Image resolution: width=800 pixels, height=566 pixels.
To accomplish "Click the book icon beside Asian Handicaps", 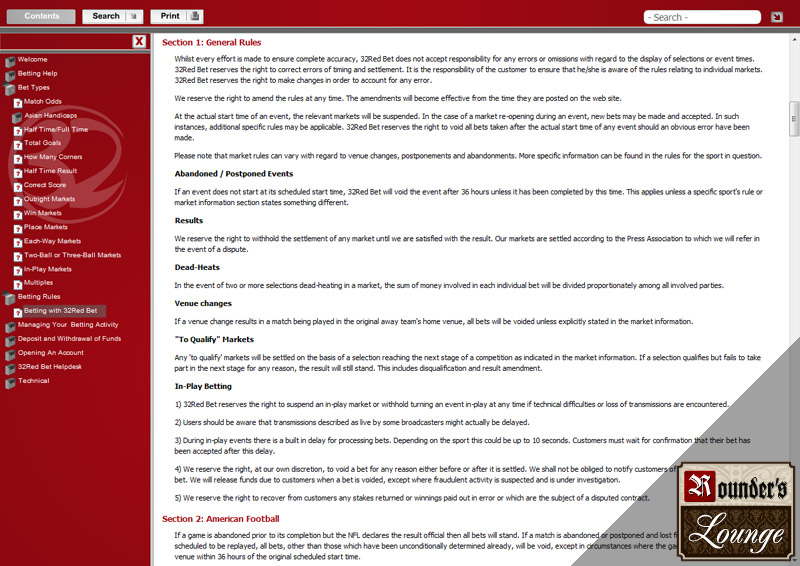I will [17, 117].
